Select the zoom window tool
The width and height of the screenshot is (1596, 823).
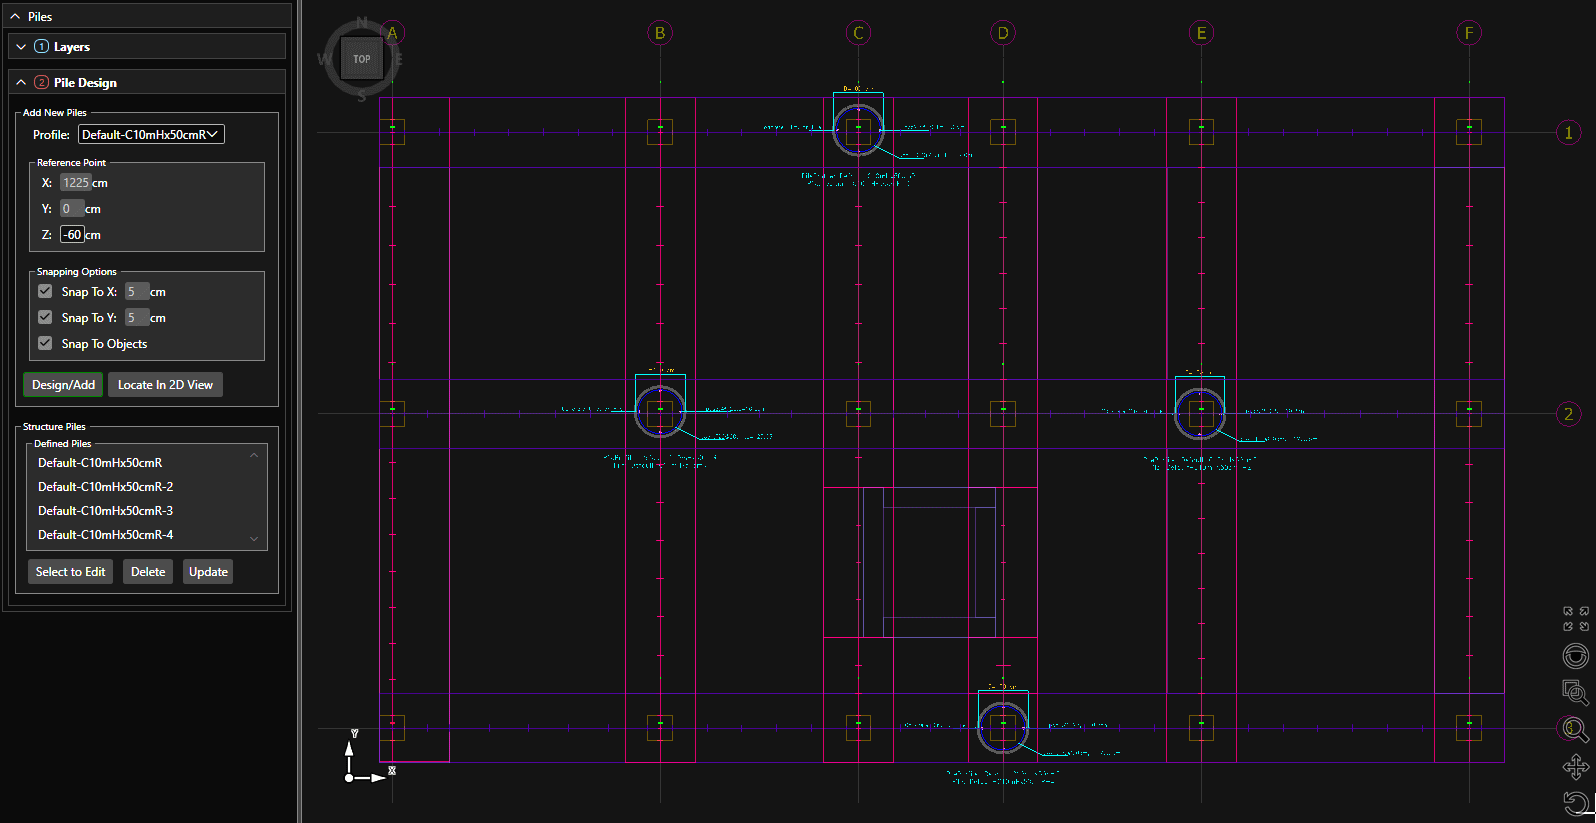(x=1575, y=692)
